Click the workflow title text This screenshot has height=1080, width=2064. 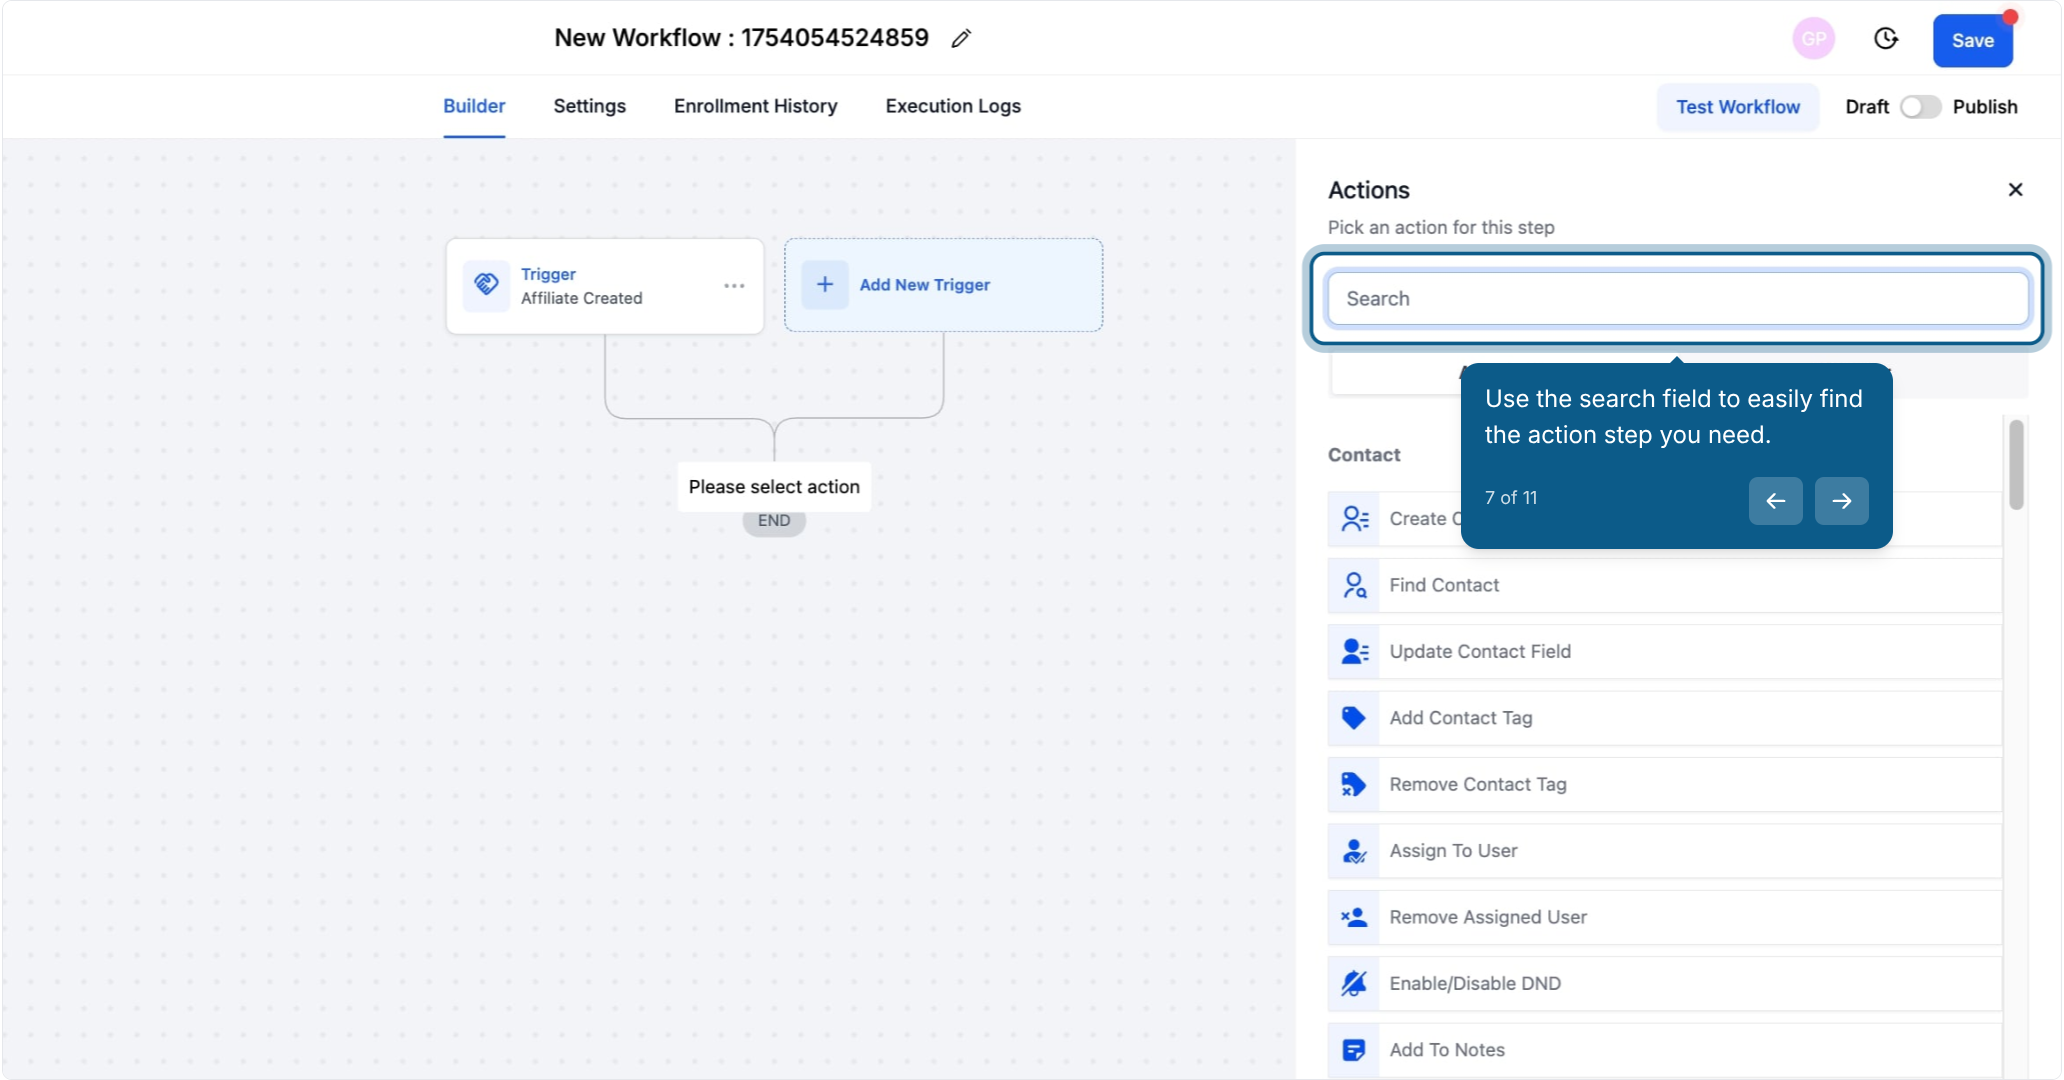tap(741, 38)
